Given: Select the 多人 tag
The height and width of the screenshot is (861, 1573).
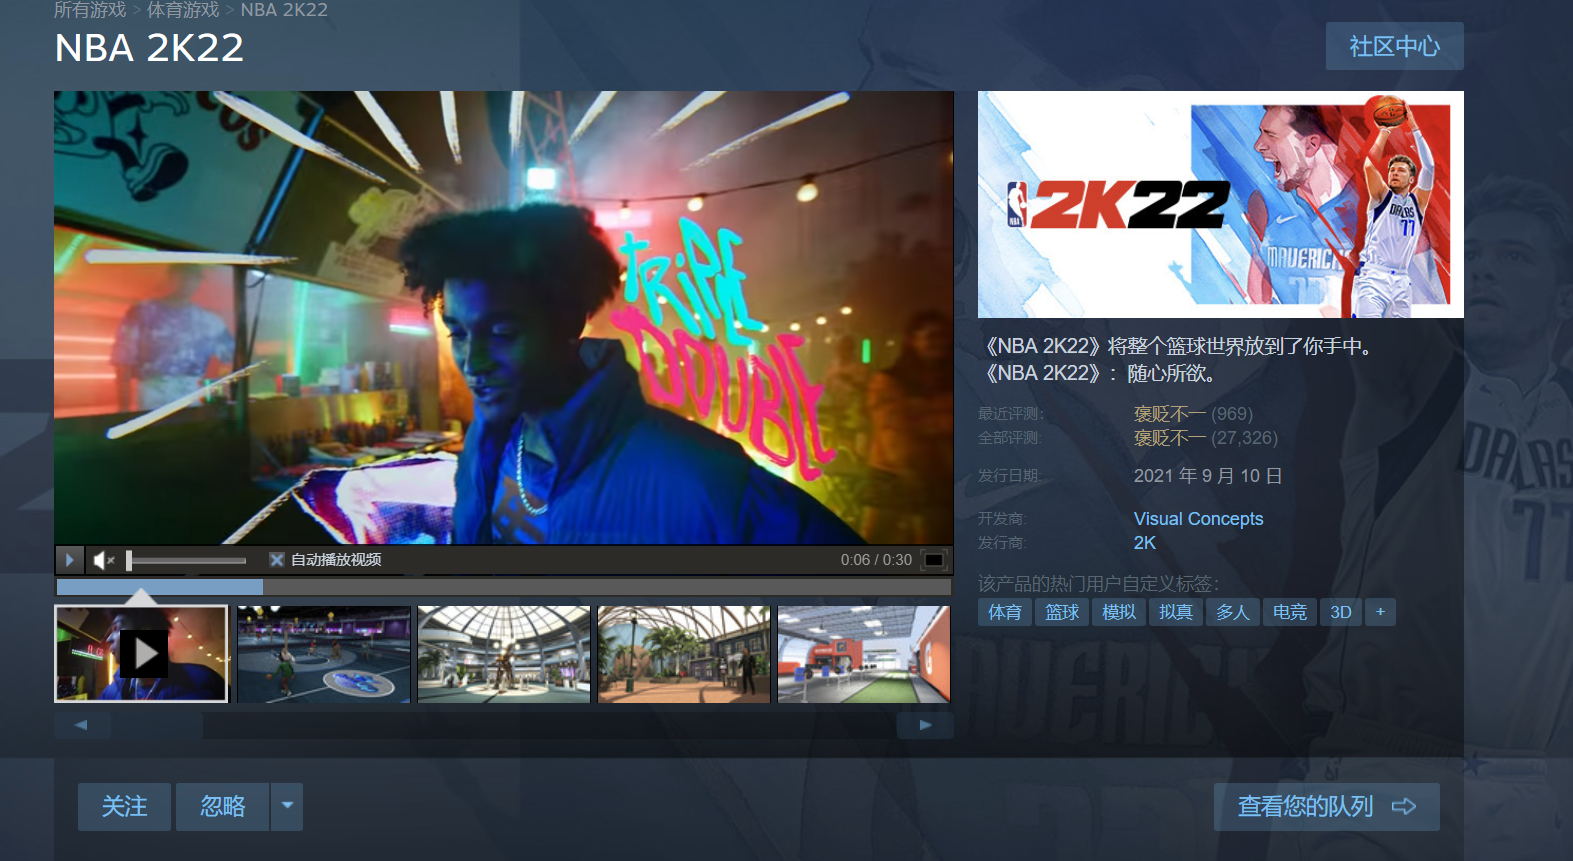Looking at the screenshot, I should click(1233, 612).
